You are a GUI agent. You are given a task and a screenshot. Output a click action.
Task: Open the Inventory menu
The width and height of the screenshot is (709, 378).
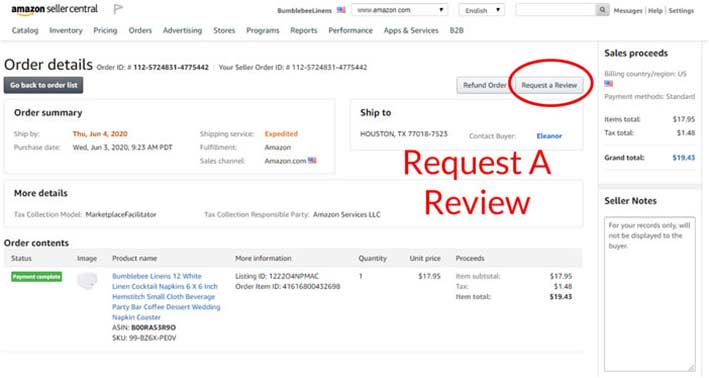click(x=66, y=30)
